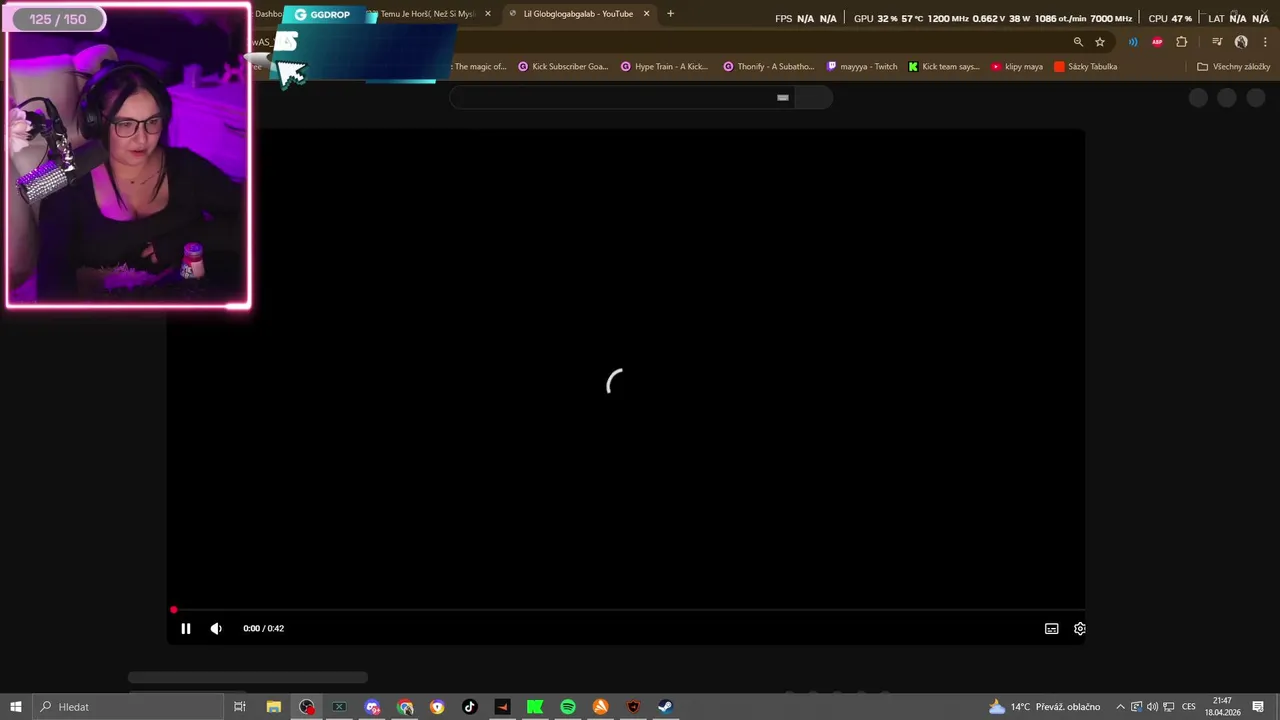Open Chrome from taskbar
This screenshot has width=1280, height=720.
pyautogui.click(x=405, y=706)
